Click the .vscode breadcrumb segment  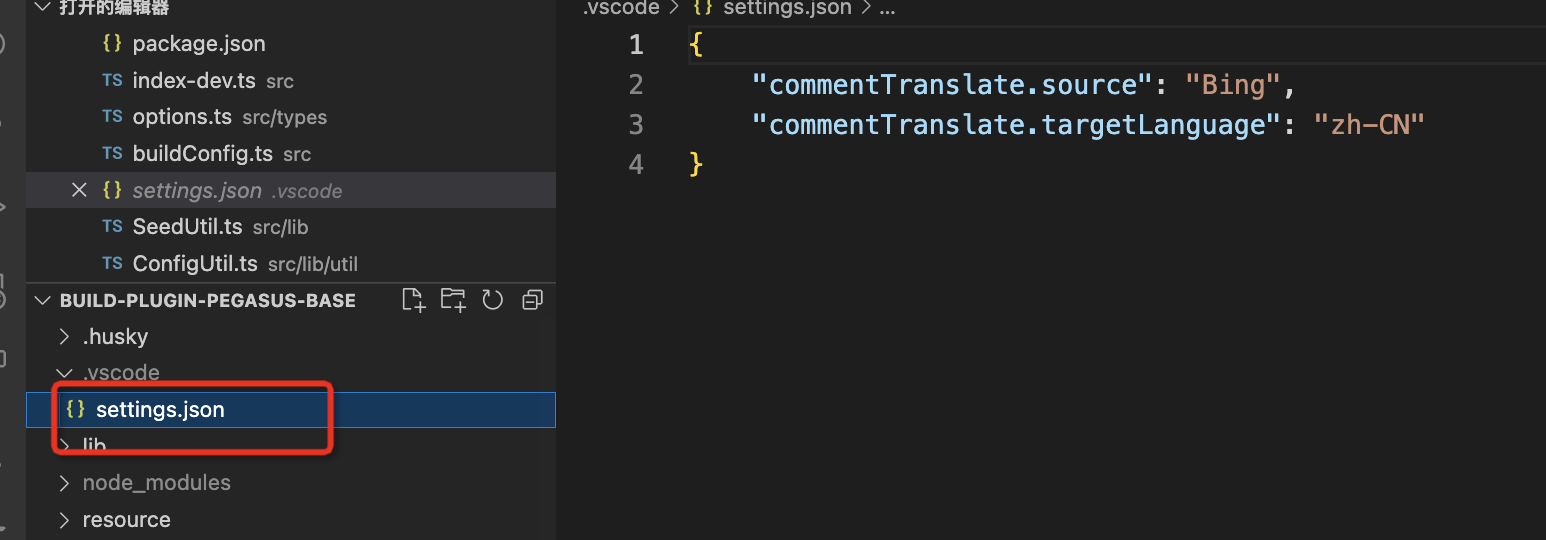[x=621, y=8]
